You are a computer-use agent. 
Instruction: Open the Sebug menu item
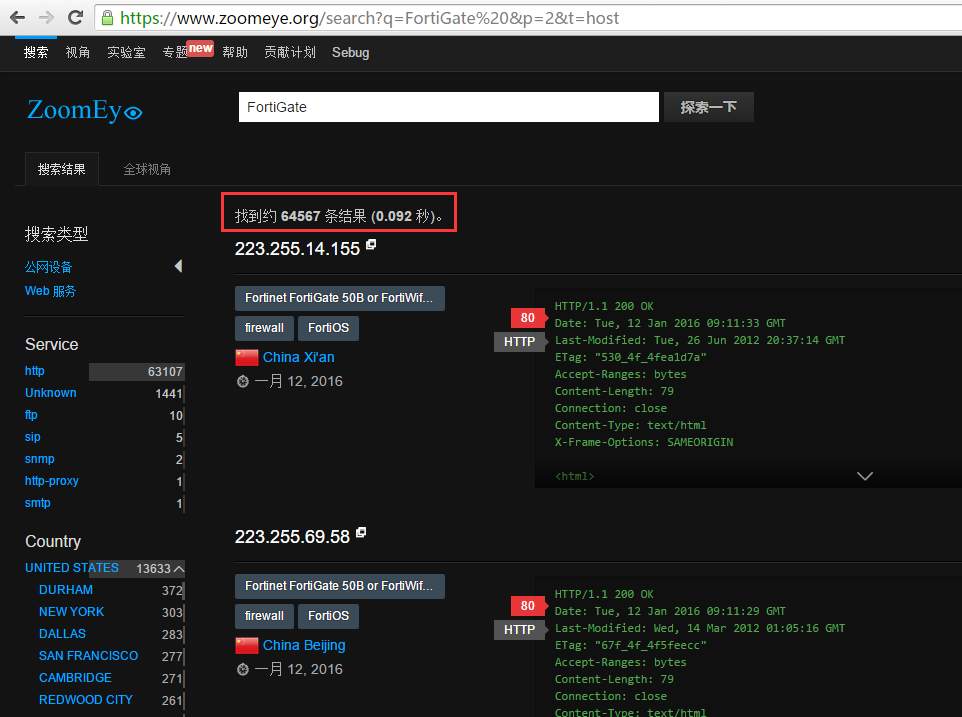350,52
